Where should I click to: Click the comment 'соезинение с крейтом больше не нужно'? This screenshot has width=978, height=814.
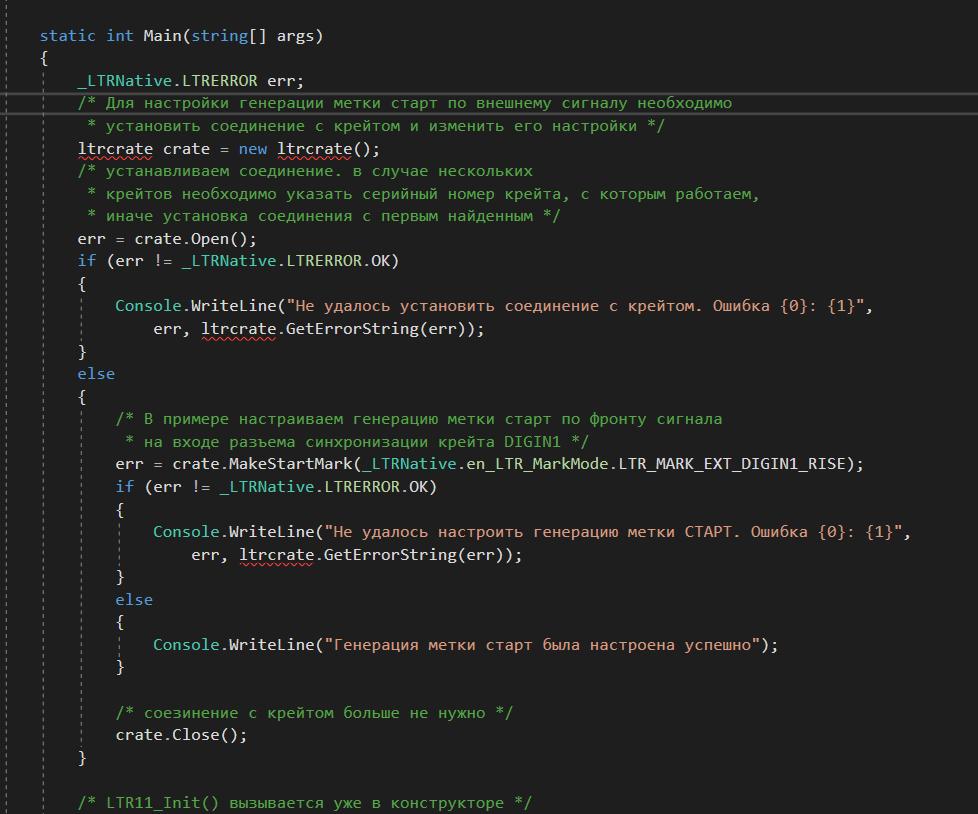pyautogui.click(x=314, y=713)
